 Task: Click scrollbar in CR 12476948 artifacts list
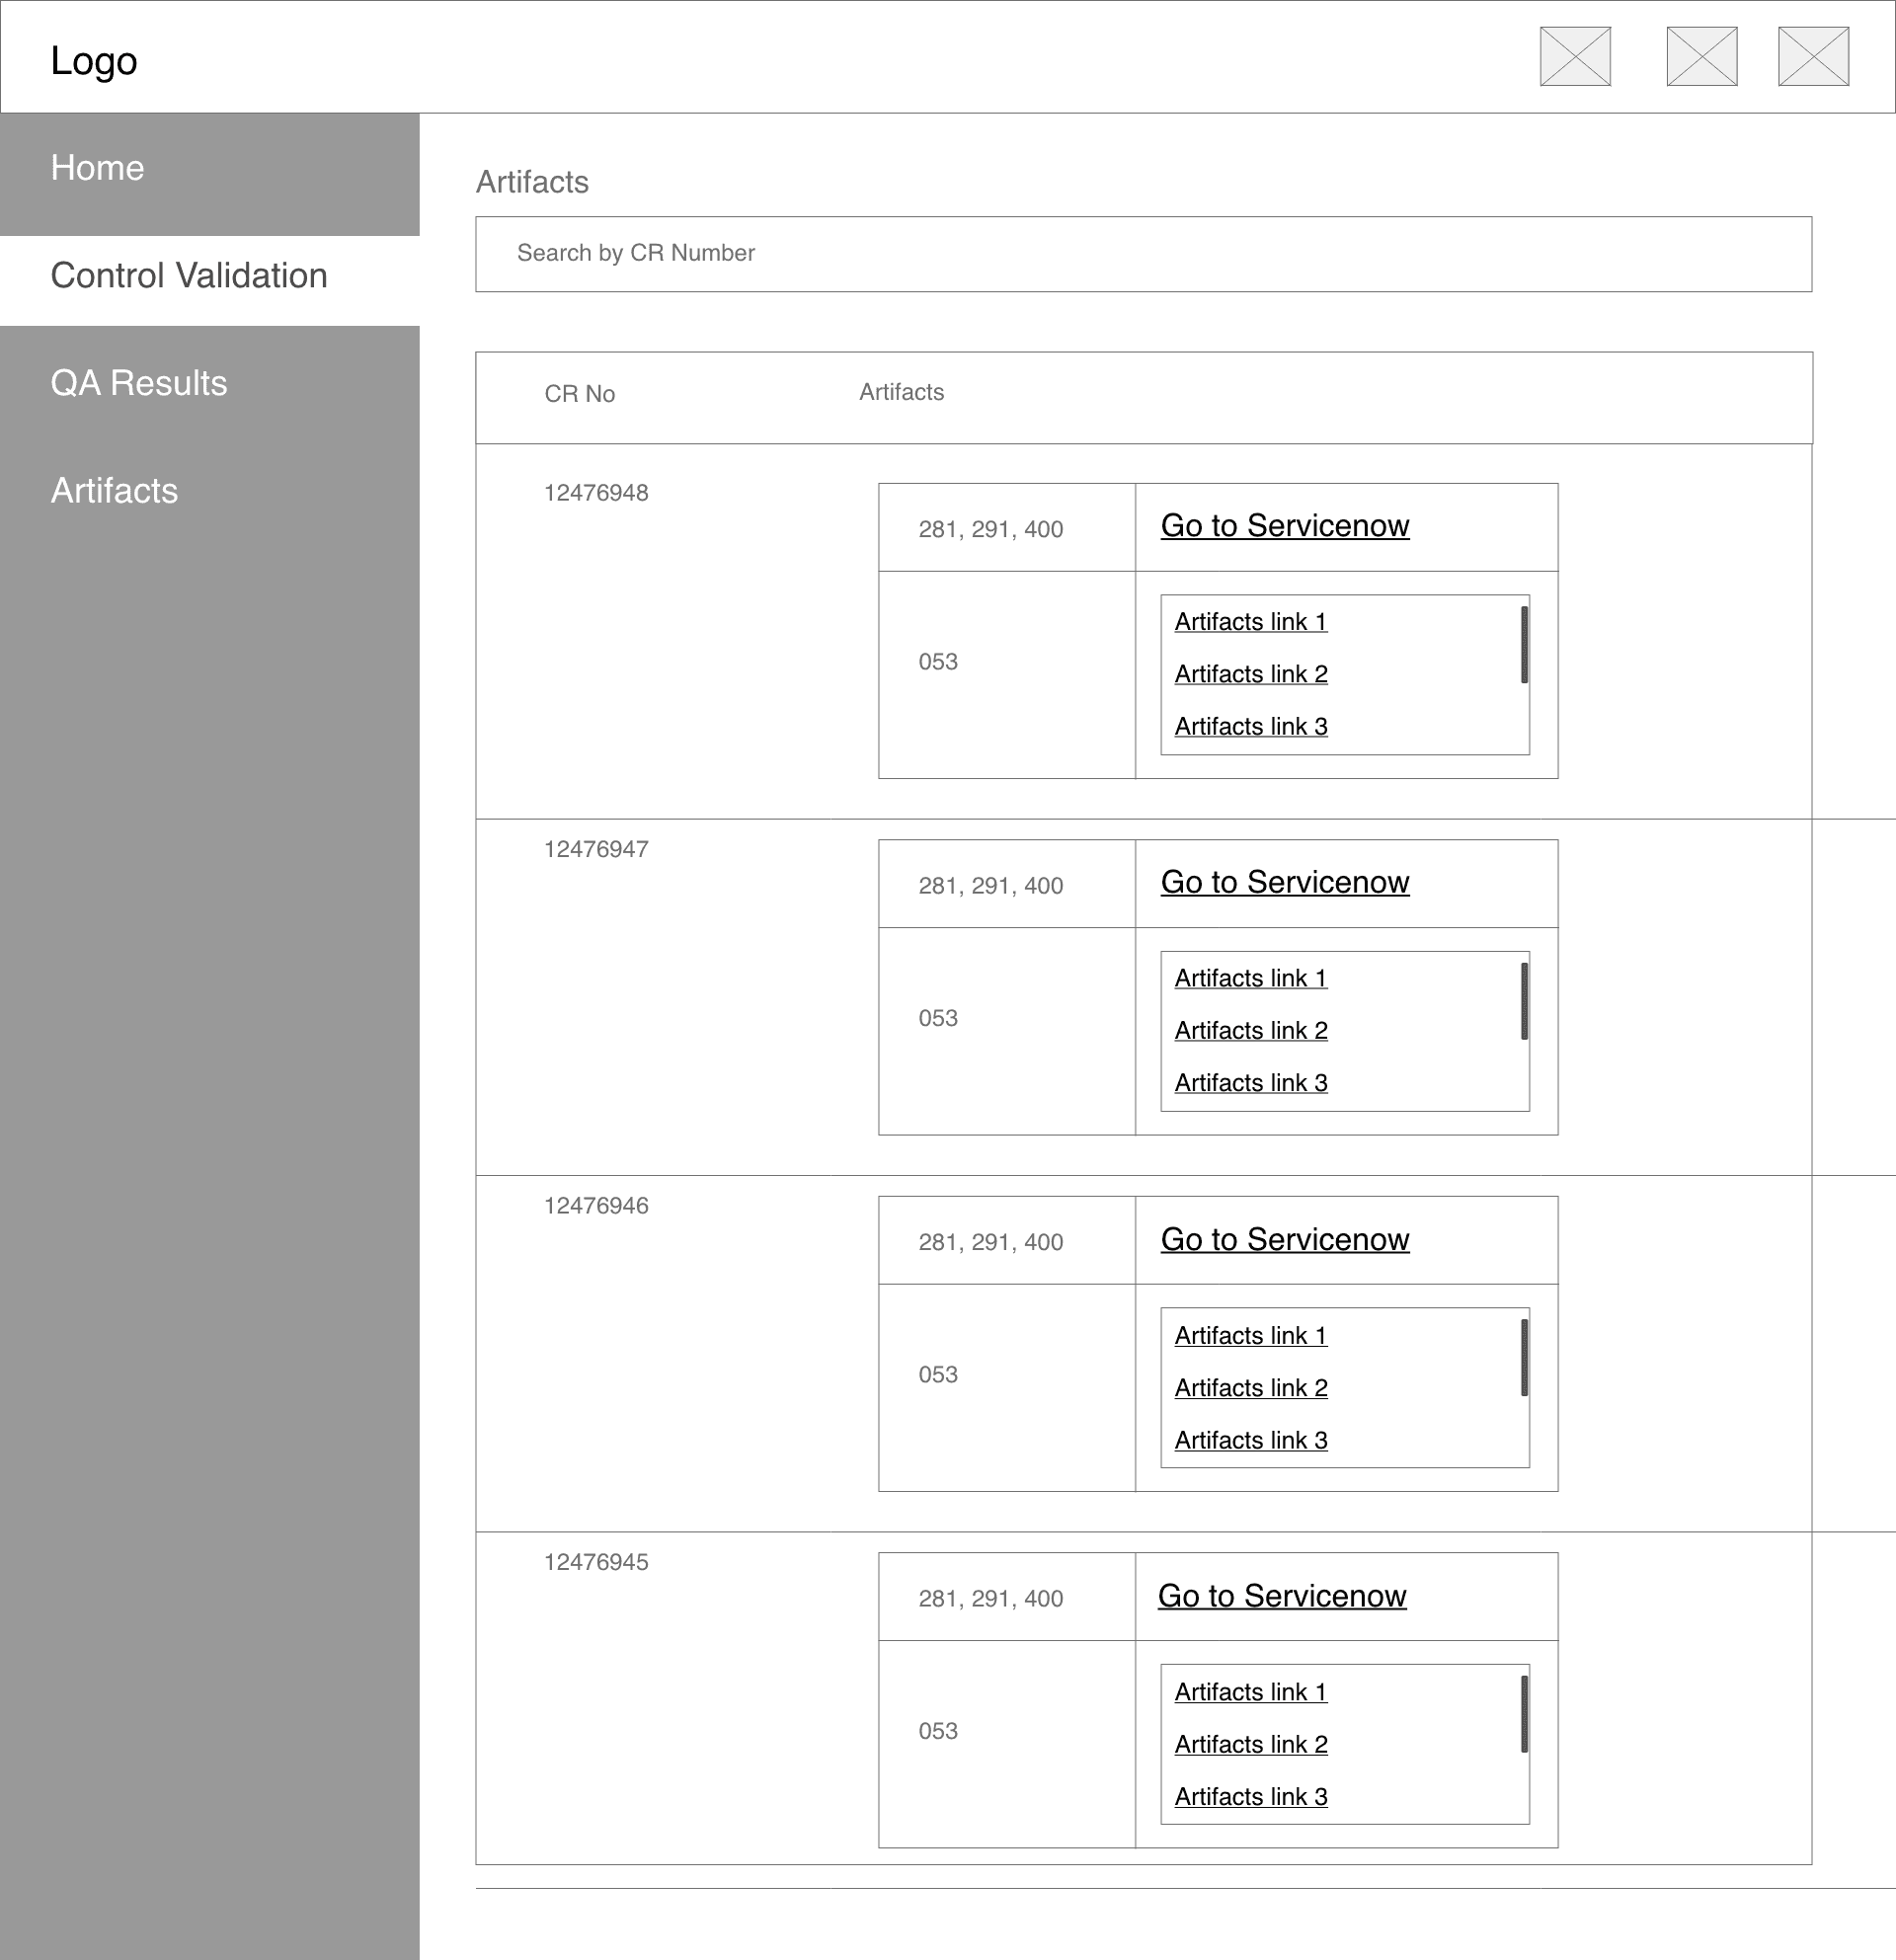coord(1523,645)
